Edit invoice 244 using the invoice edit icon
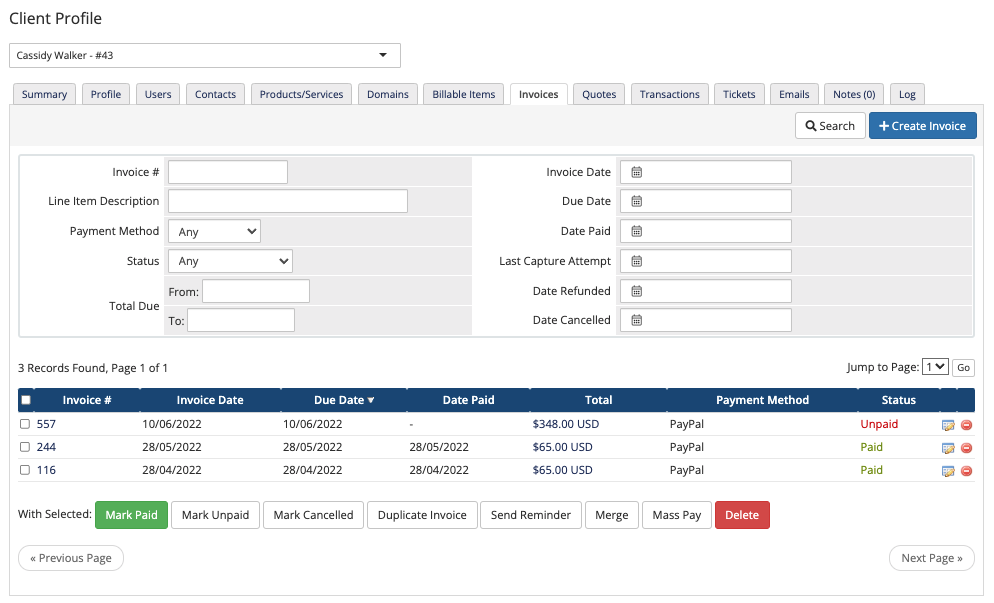 click(x=947, y=447)
